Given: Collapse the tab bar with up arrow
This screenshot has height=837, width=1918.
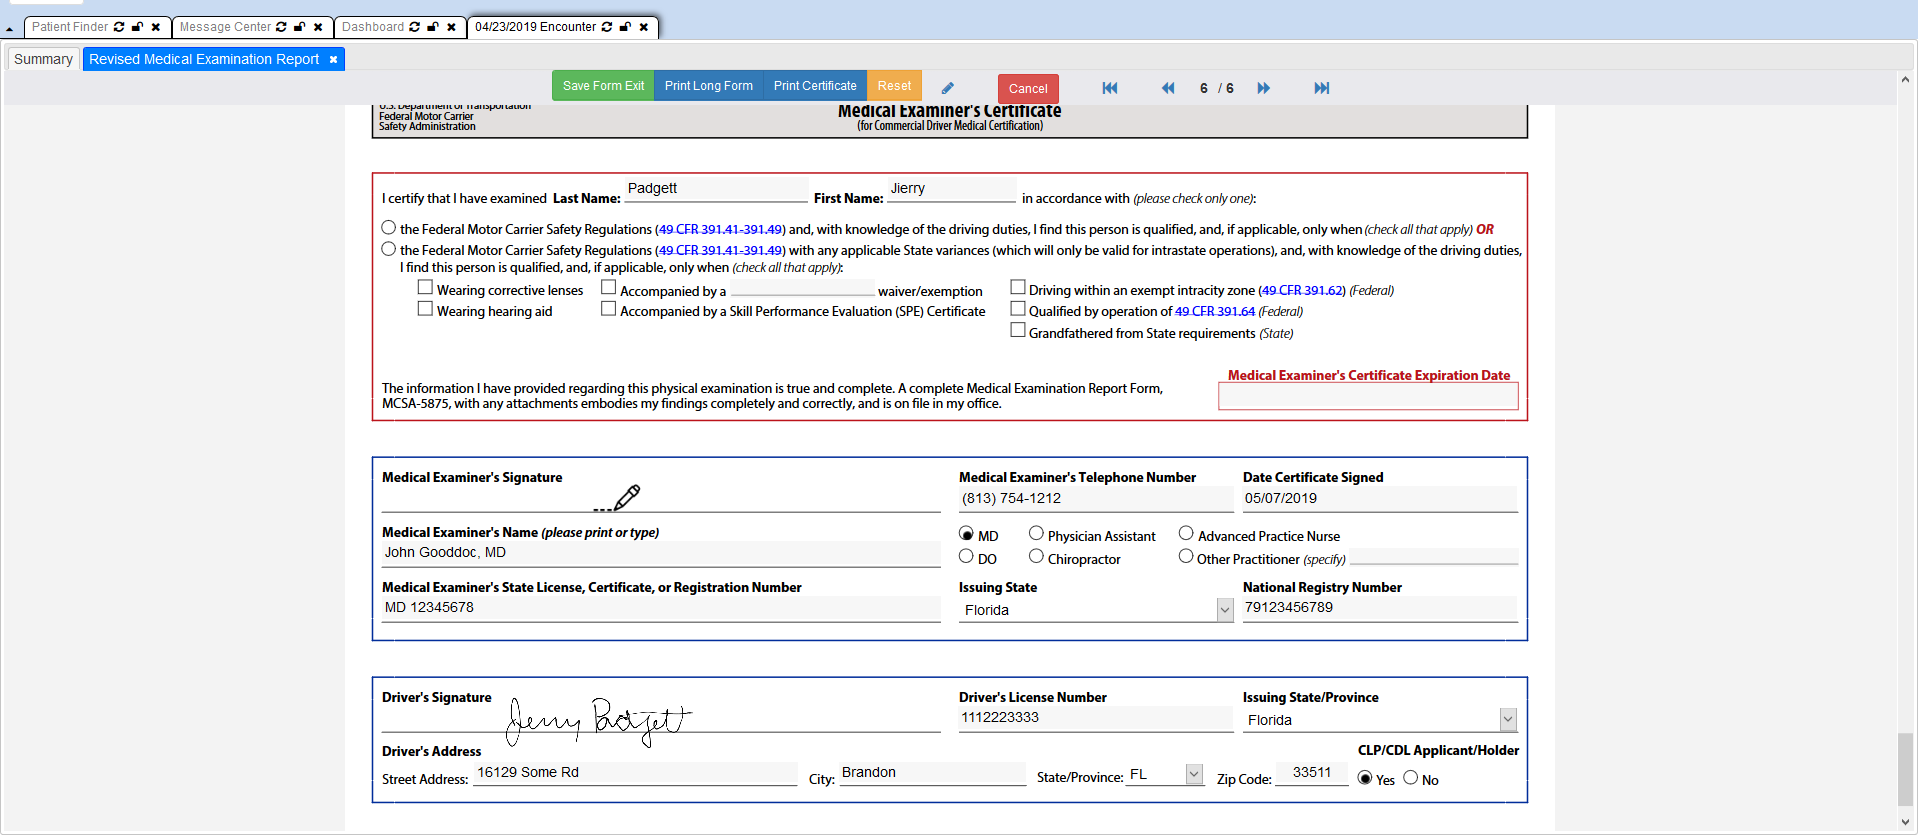Looking at the screenshot, I should [x=9, y=29].
